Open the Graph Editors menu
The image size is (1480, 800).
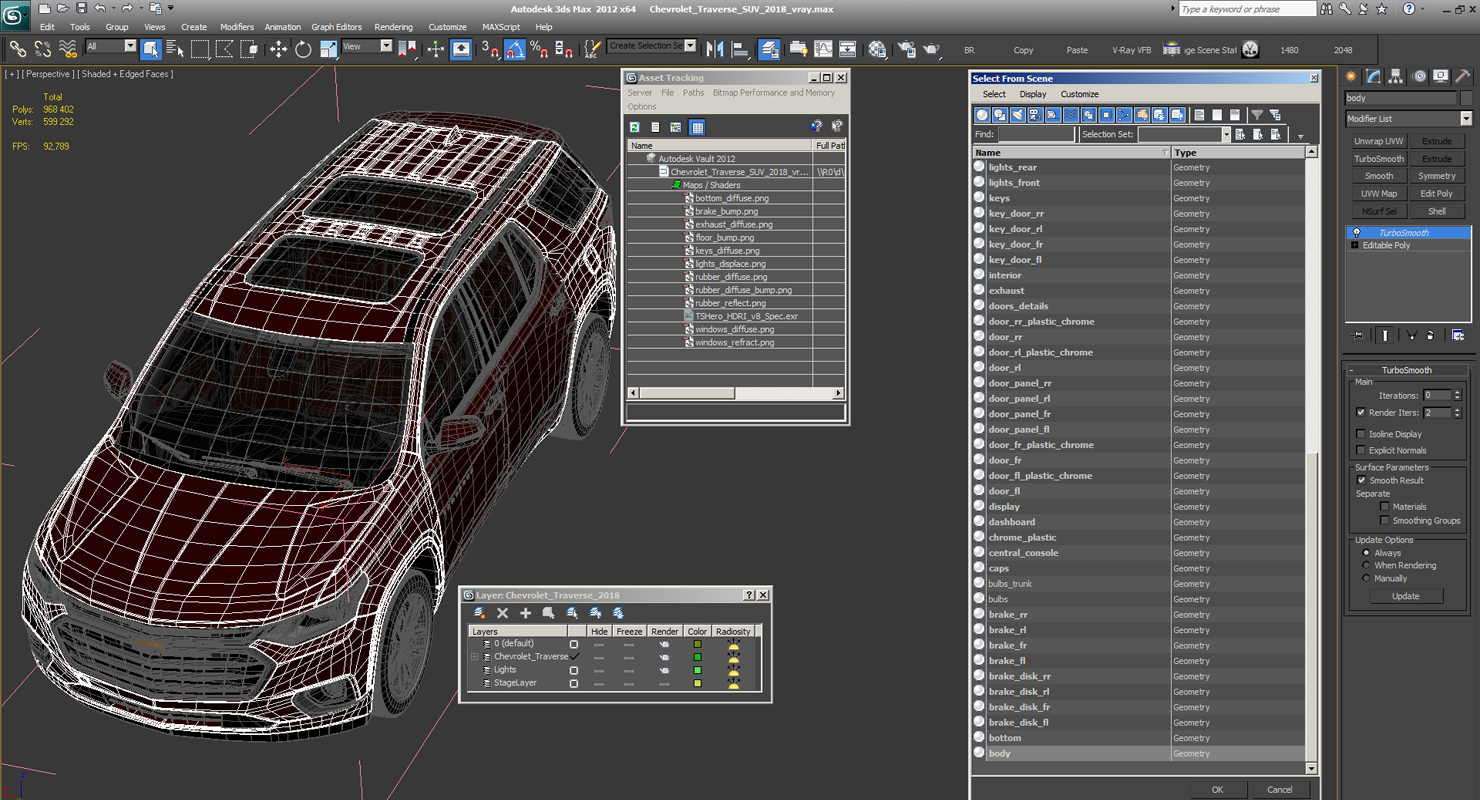click(x=336, y=27)
